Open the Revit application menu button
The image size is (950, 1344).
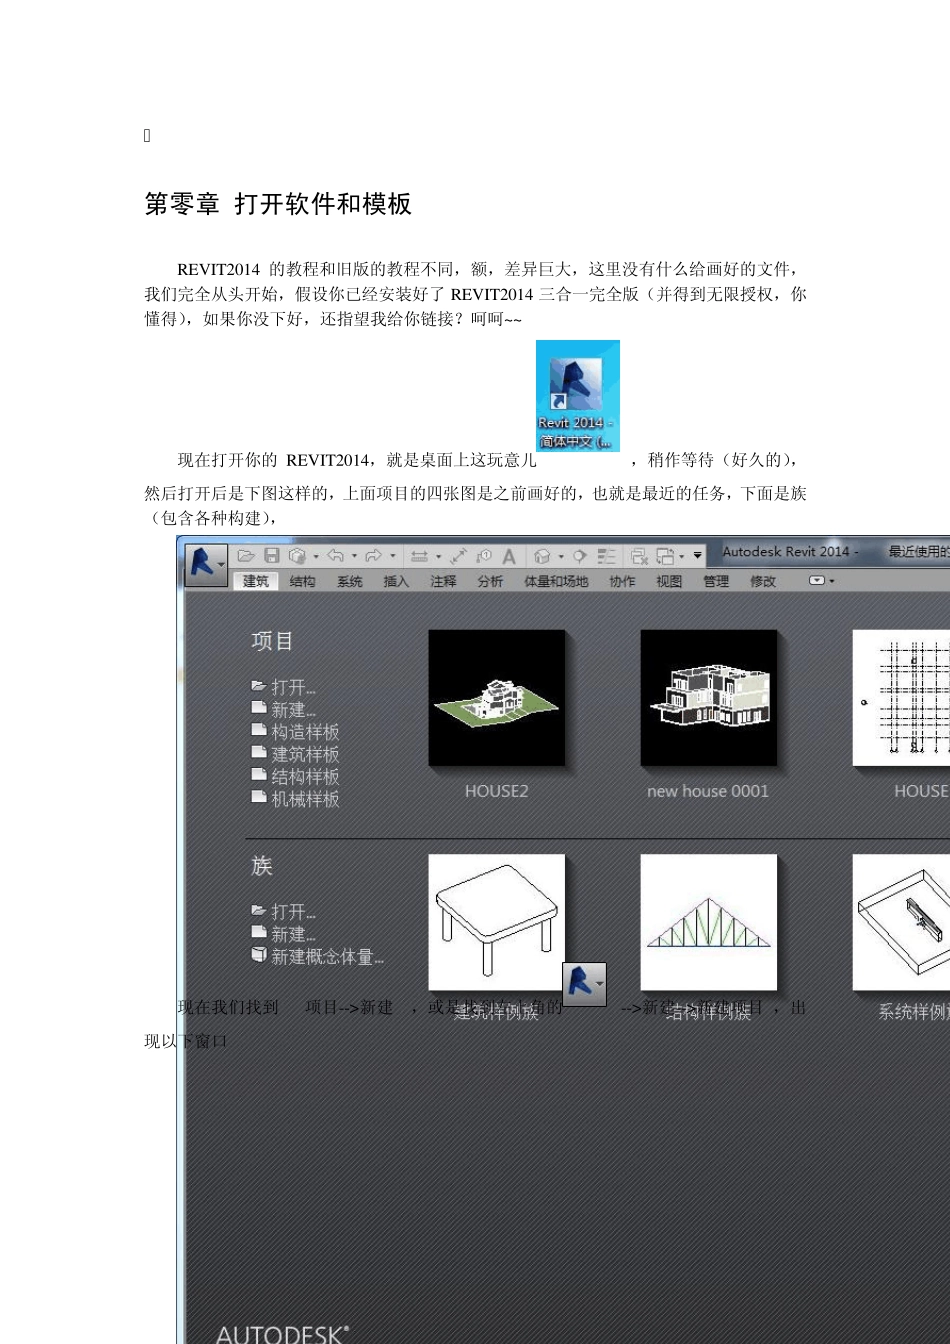[206, 564]
